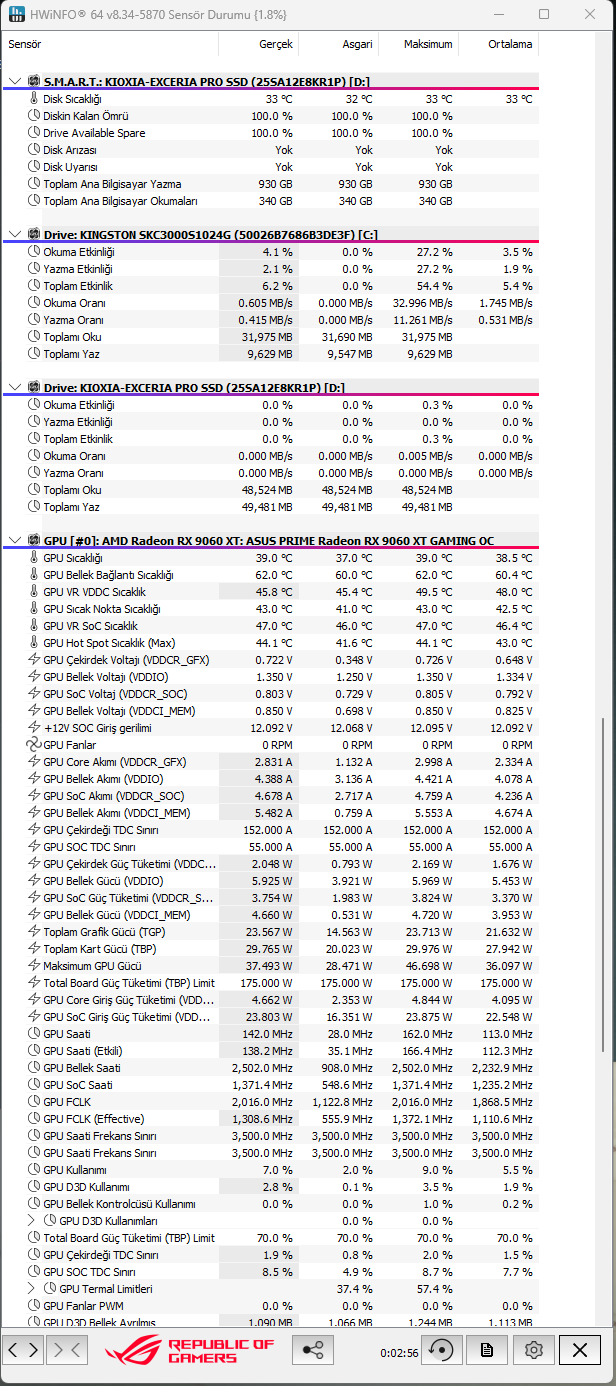Click drive icon in S.M.A.R.T. KIOXIA header
616x1386 pixels.
coord(33,80)
